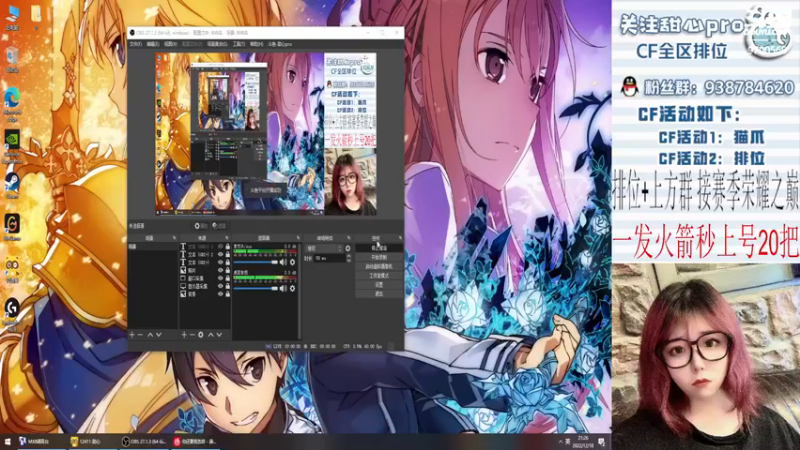Click the Studio Mode button

pos(379,276)
